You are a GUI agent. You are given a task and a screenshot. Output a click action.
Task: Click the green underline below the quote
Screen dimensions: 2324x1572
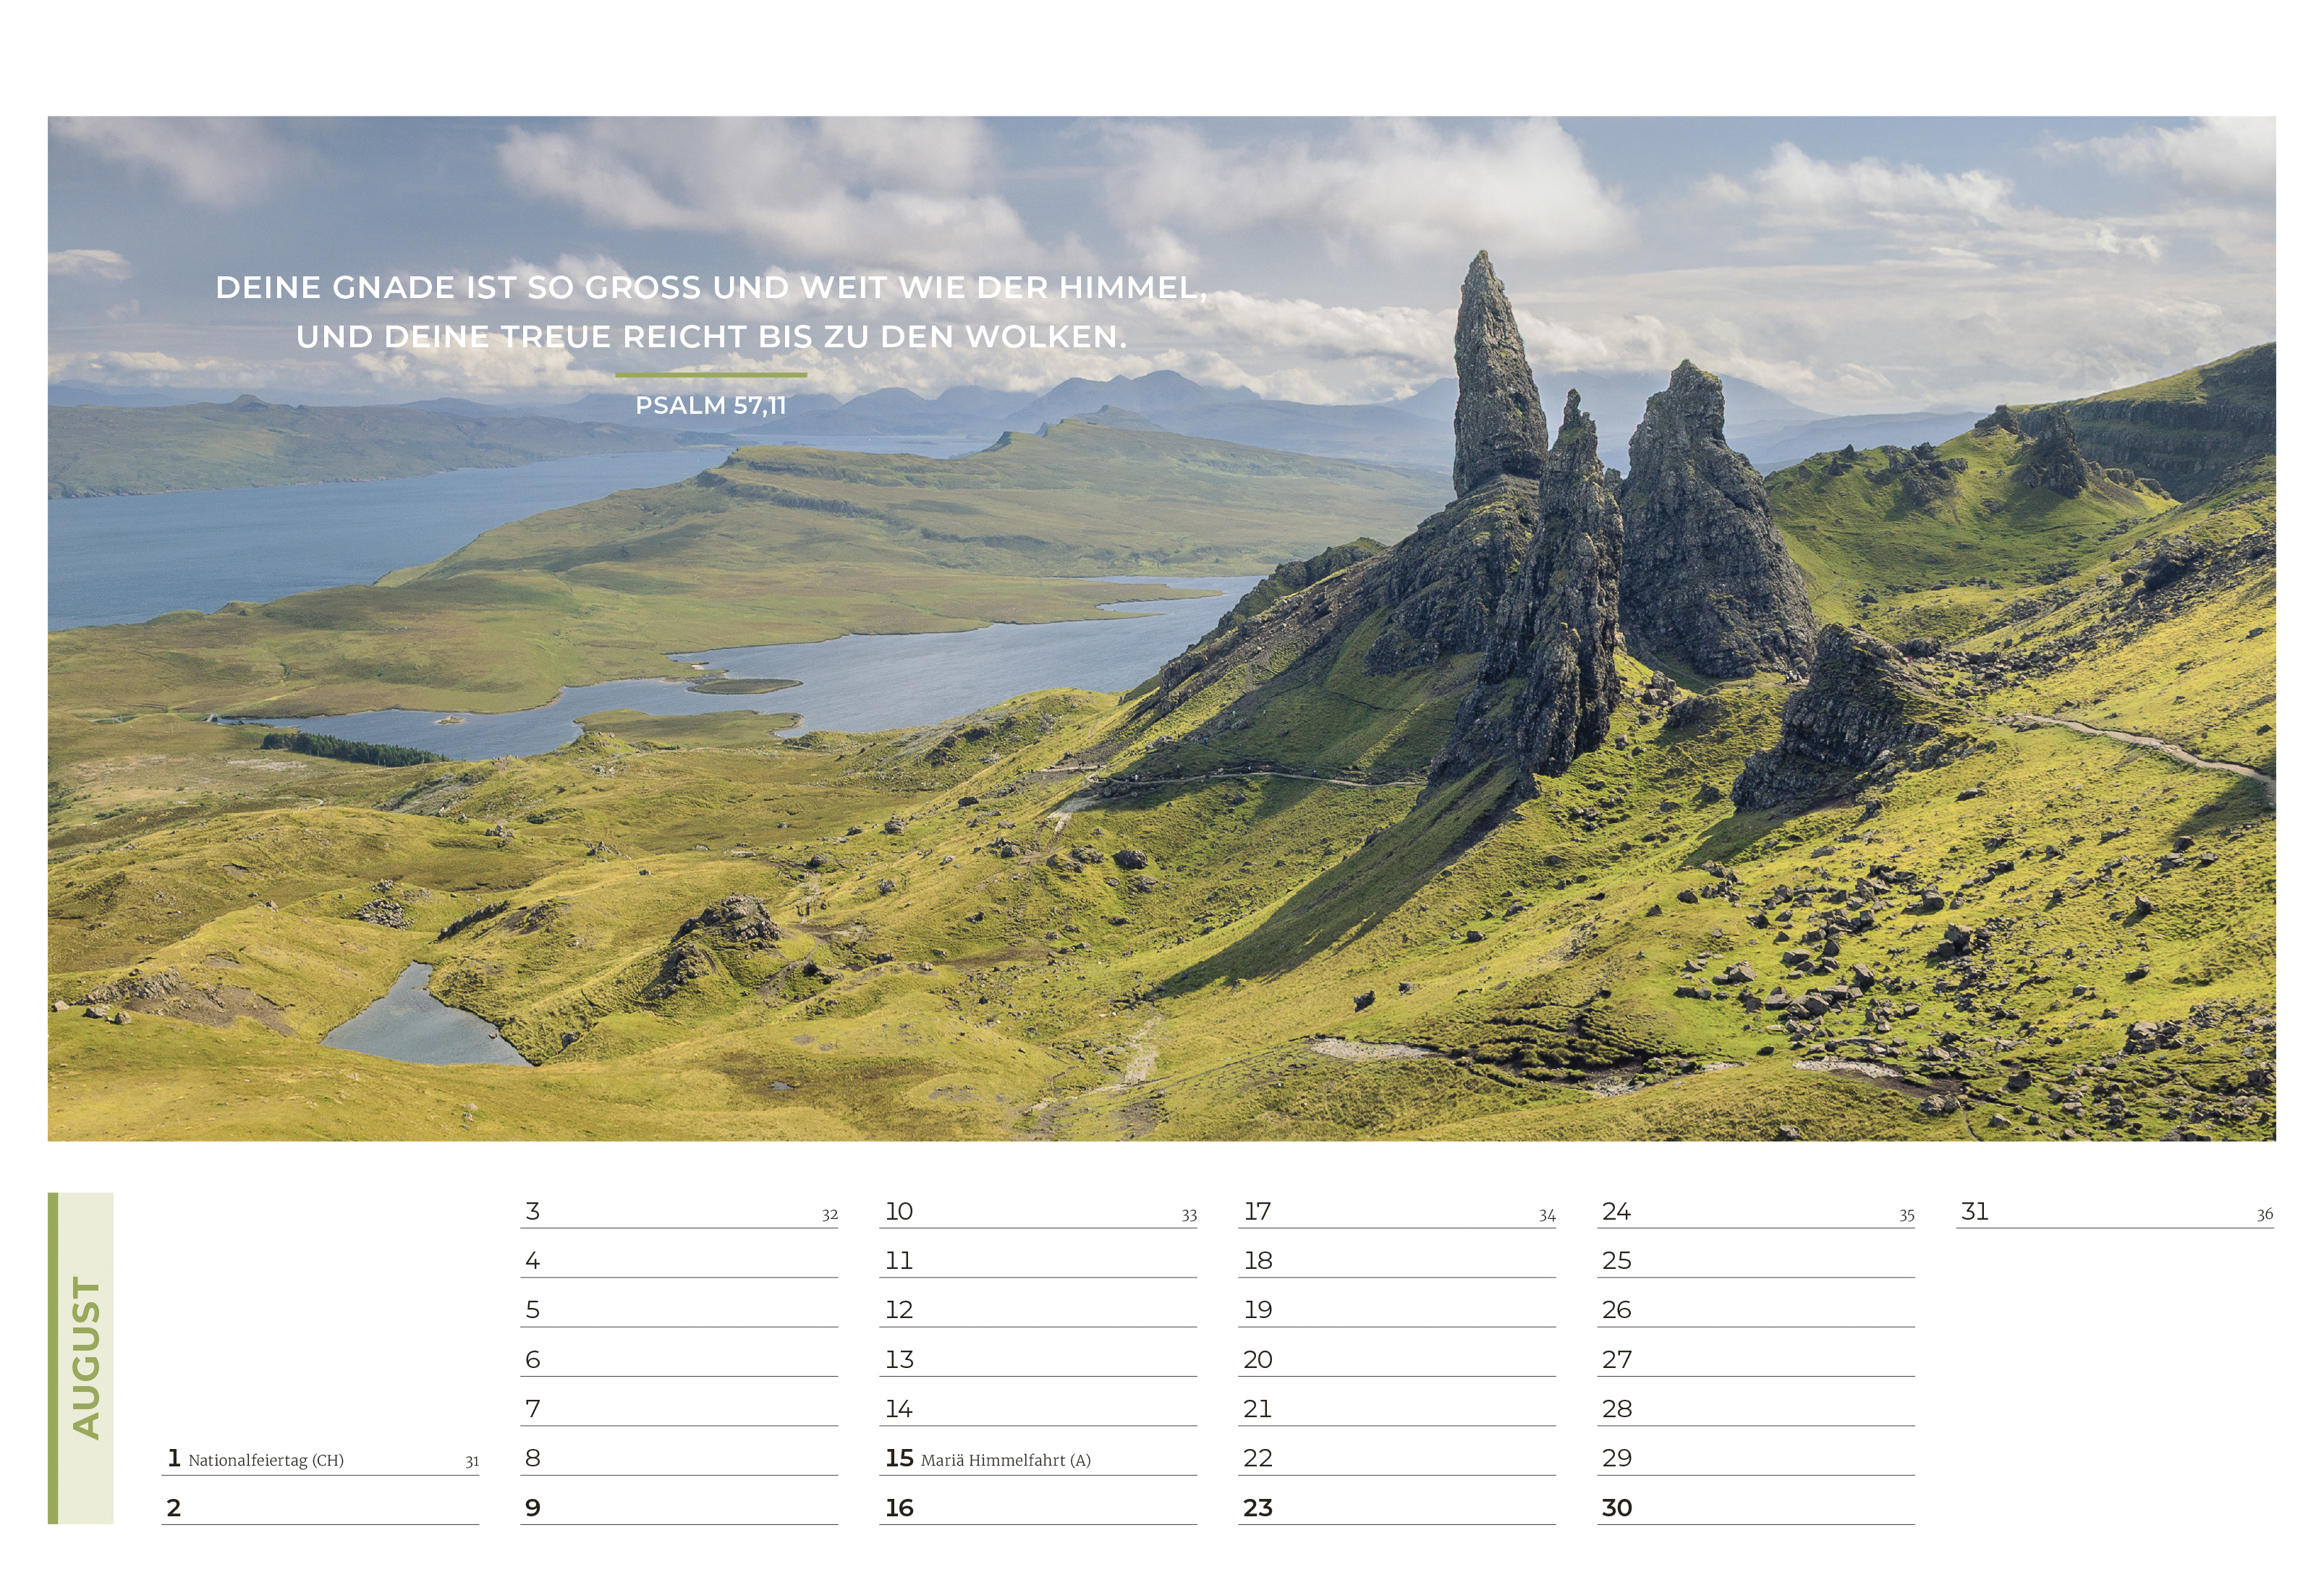pos(711,375)
